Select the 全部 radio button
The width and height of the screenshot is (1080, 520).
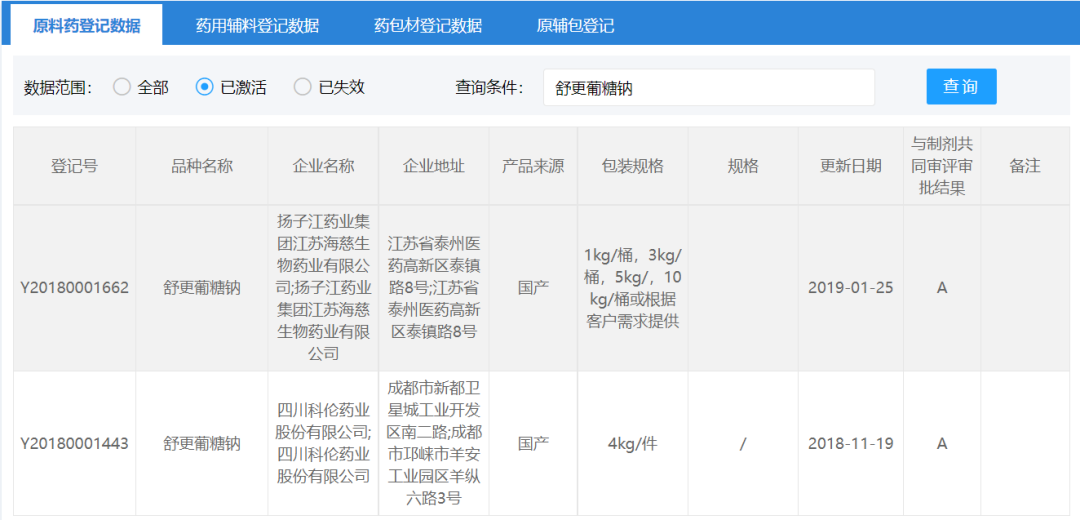[122, 87]
